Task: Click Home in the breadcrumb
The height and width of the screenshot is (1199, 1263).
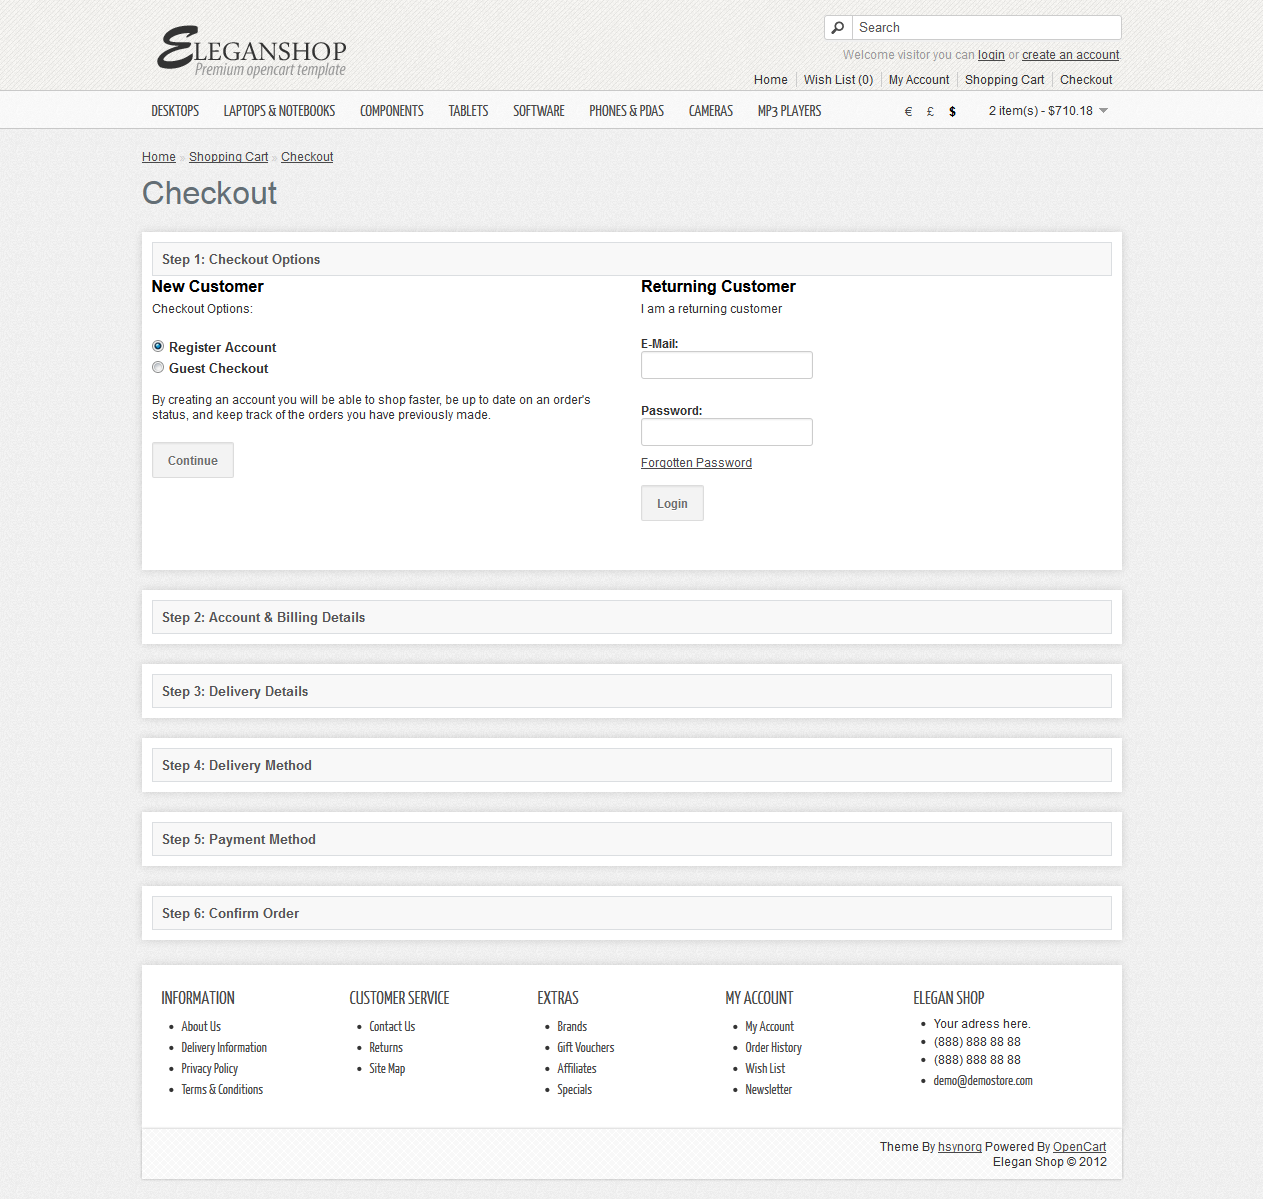Action: click(159, 157)
